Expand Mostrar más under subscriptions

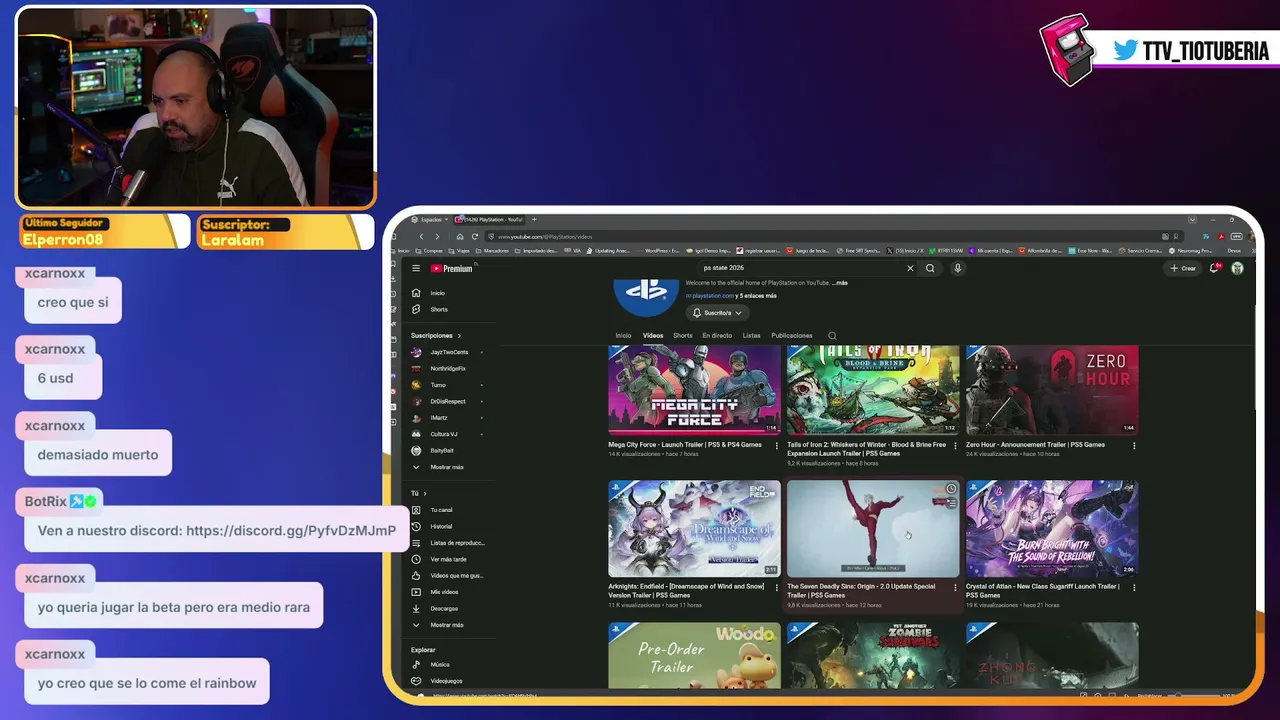pos(447,467)
